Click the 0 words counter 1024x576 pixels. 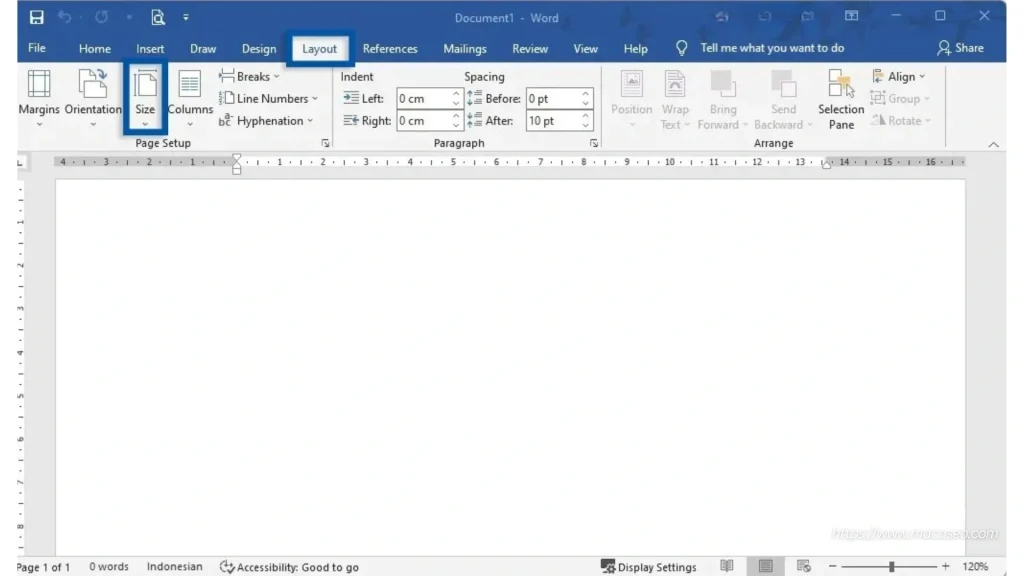point(109,567)
